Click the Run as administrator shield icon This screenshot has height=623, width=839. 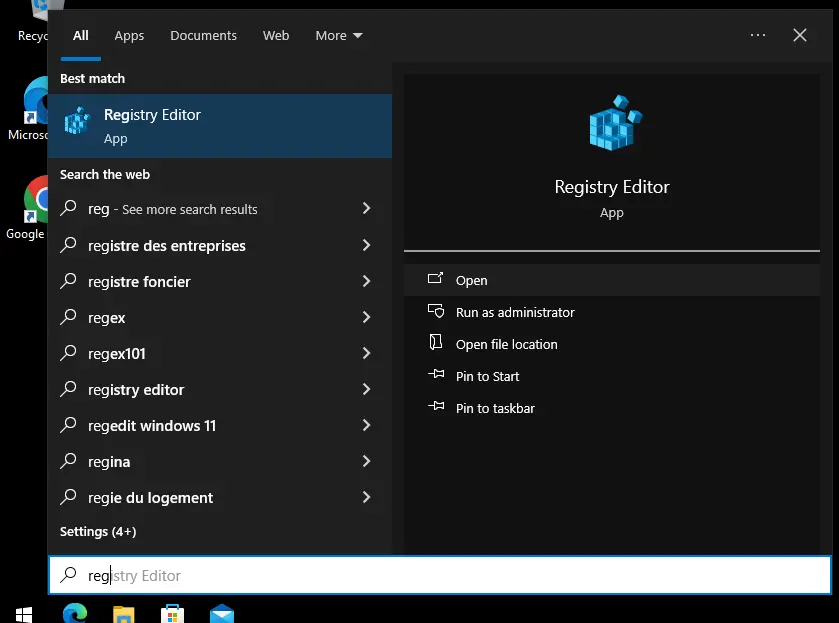click(436, 311)
